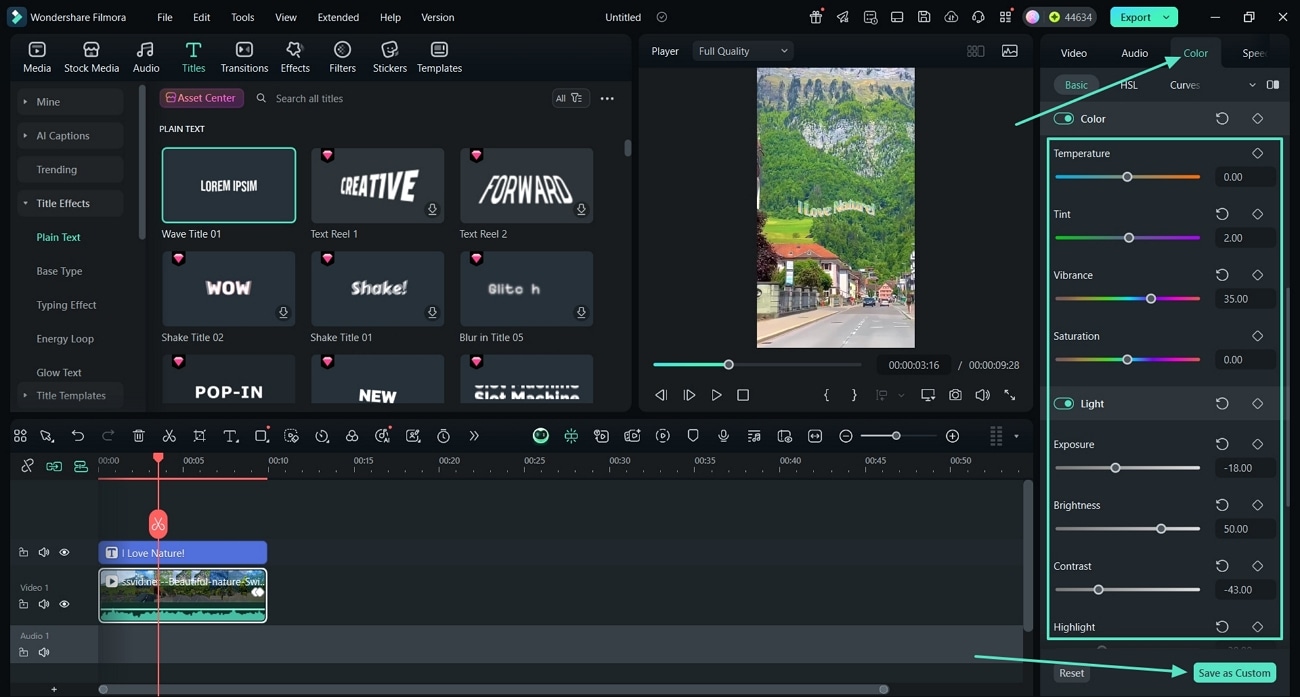Screen dimensions: 1300x697
Task: Open the Full Quality dropdown in the Player panel
Action: tap(742, 50)
